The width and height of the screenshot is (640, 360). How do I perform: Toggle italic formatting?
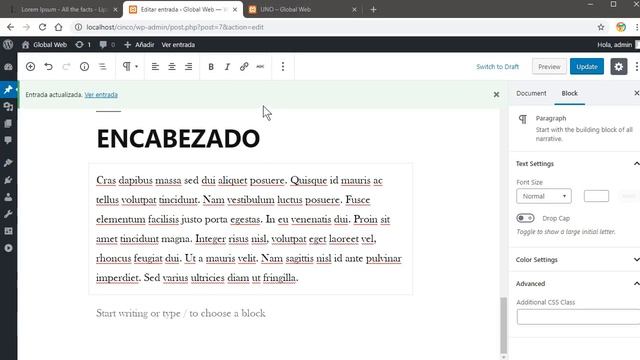tap(227, 67)
